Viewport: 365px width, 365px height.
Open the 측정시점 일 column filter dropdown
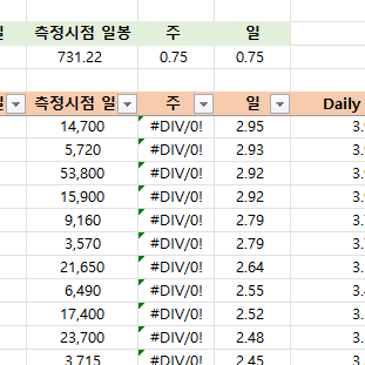click(x=127, y=104)
